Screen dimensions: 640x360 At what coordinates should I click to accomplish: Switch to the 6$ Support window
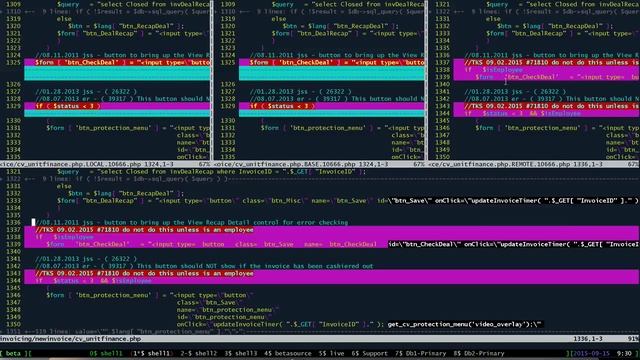pyautogui.click(x=369, y=353)
